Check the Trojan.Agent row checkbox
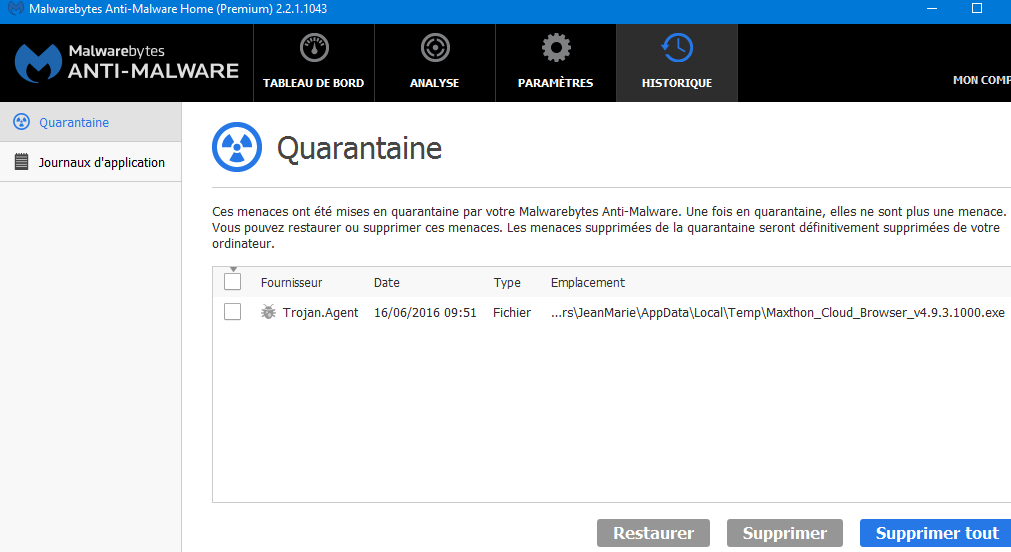The height and width of the screenshot is (552, 1011). click(x=232, y=311)
